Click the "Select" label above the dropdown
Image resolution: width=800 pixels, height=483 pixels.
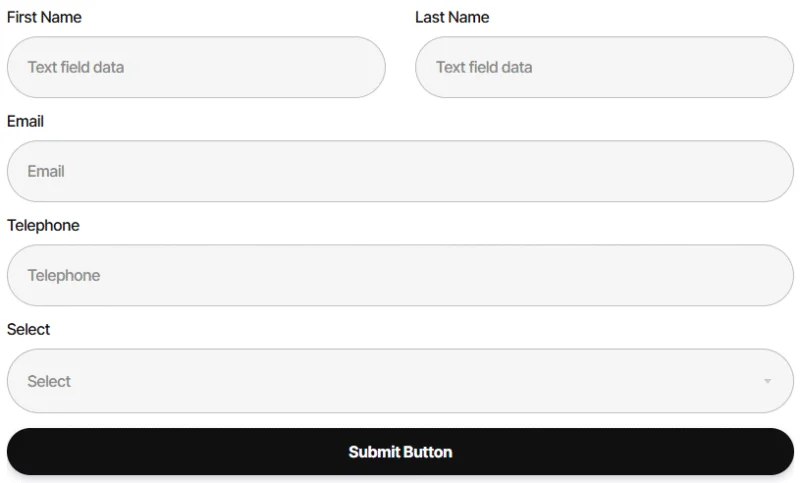29,329
